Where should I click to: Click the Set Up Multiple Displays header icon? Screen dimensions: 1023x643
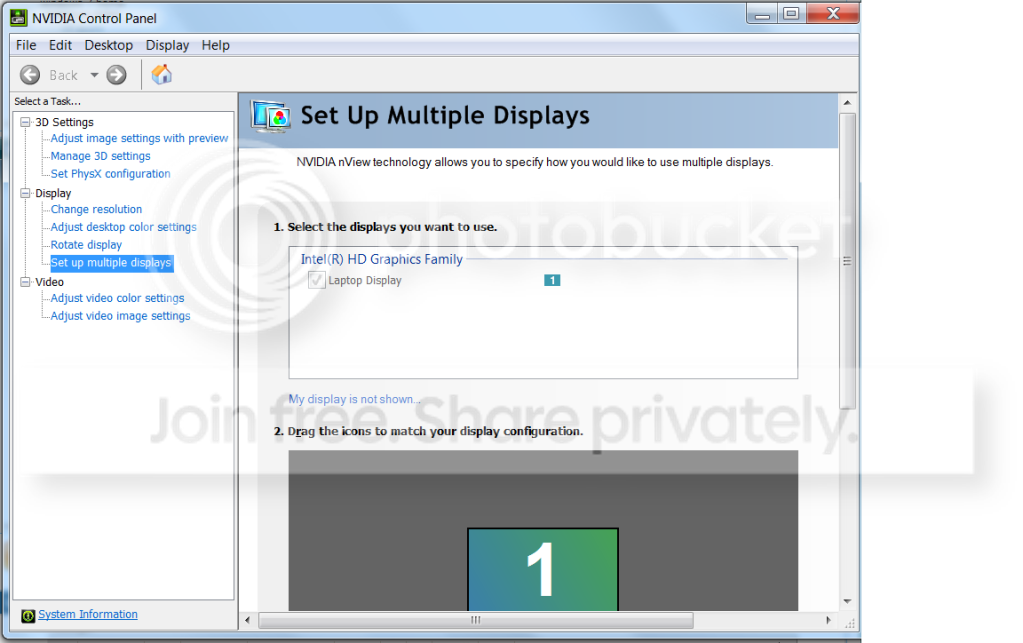pyautogui.click(x=271, y=116)
